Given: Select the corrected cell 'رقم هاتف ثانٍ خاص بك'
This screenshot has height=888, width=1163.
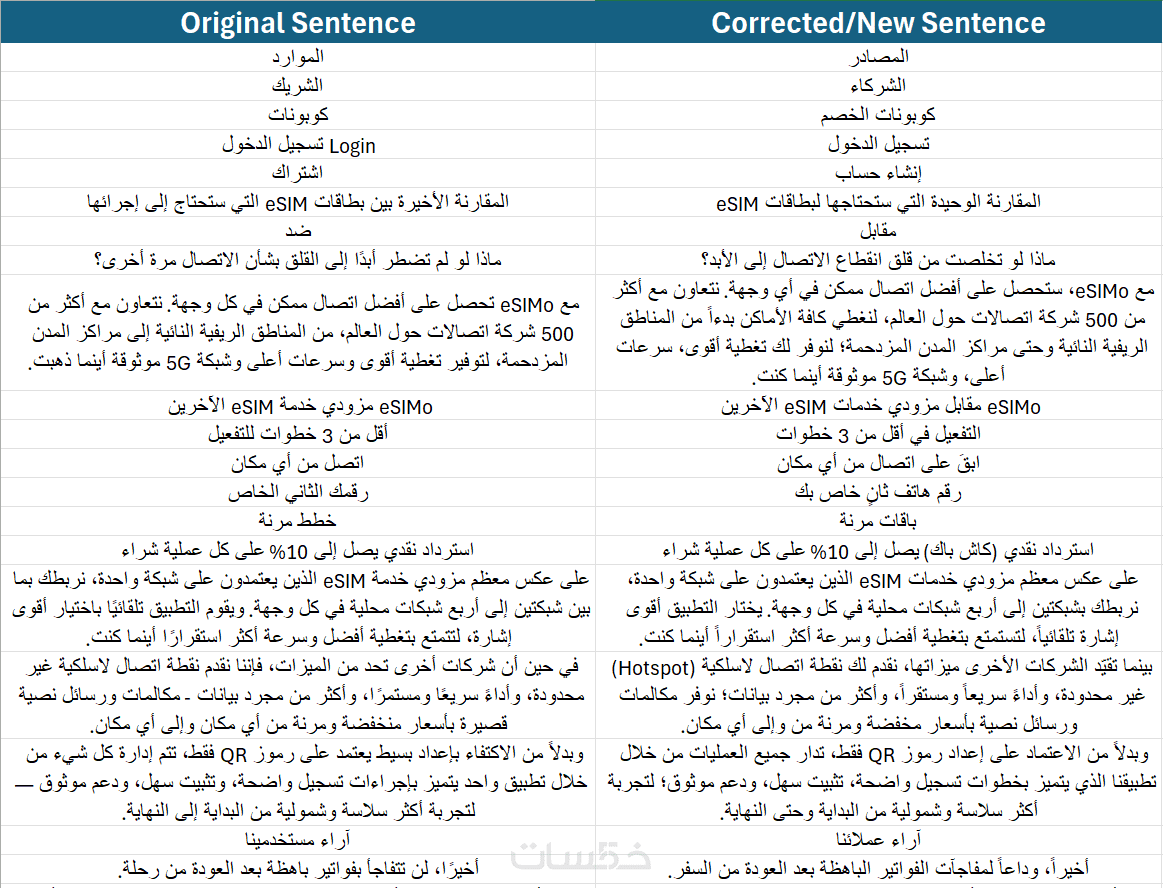Looking at the screenshot, I should tap(879, 492).
